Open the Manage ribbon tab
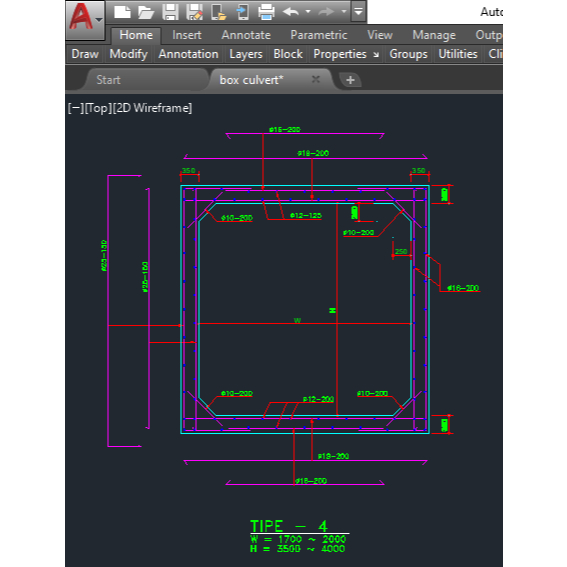 tap(434, 35)
